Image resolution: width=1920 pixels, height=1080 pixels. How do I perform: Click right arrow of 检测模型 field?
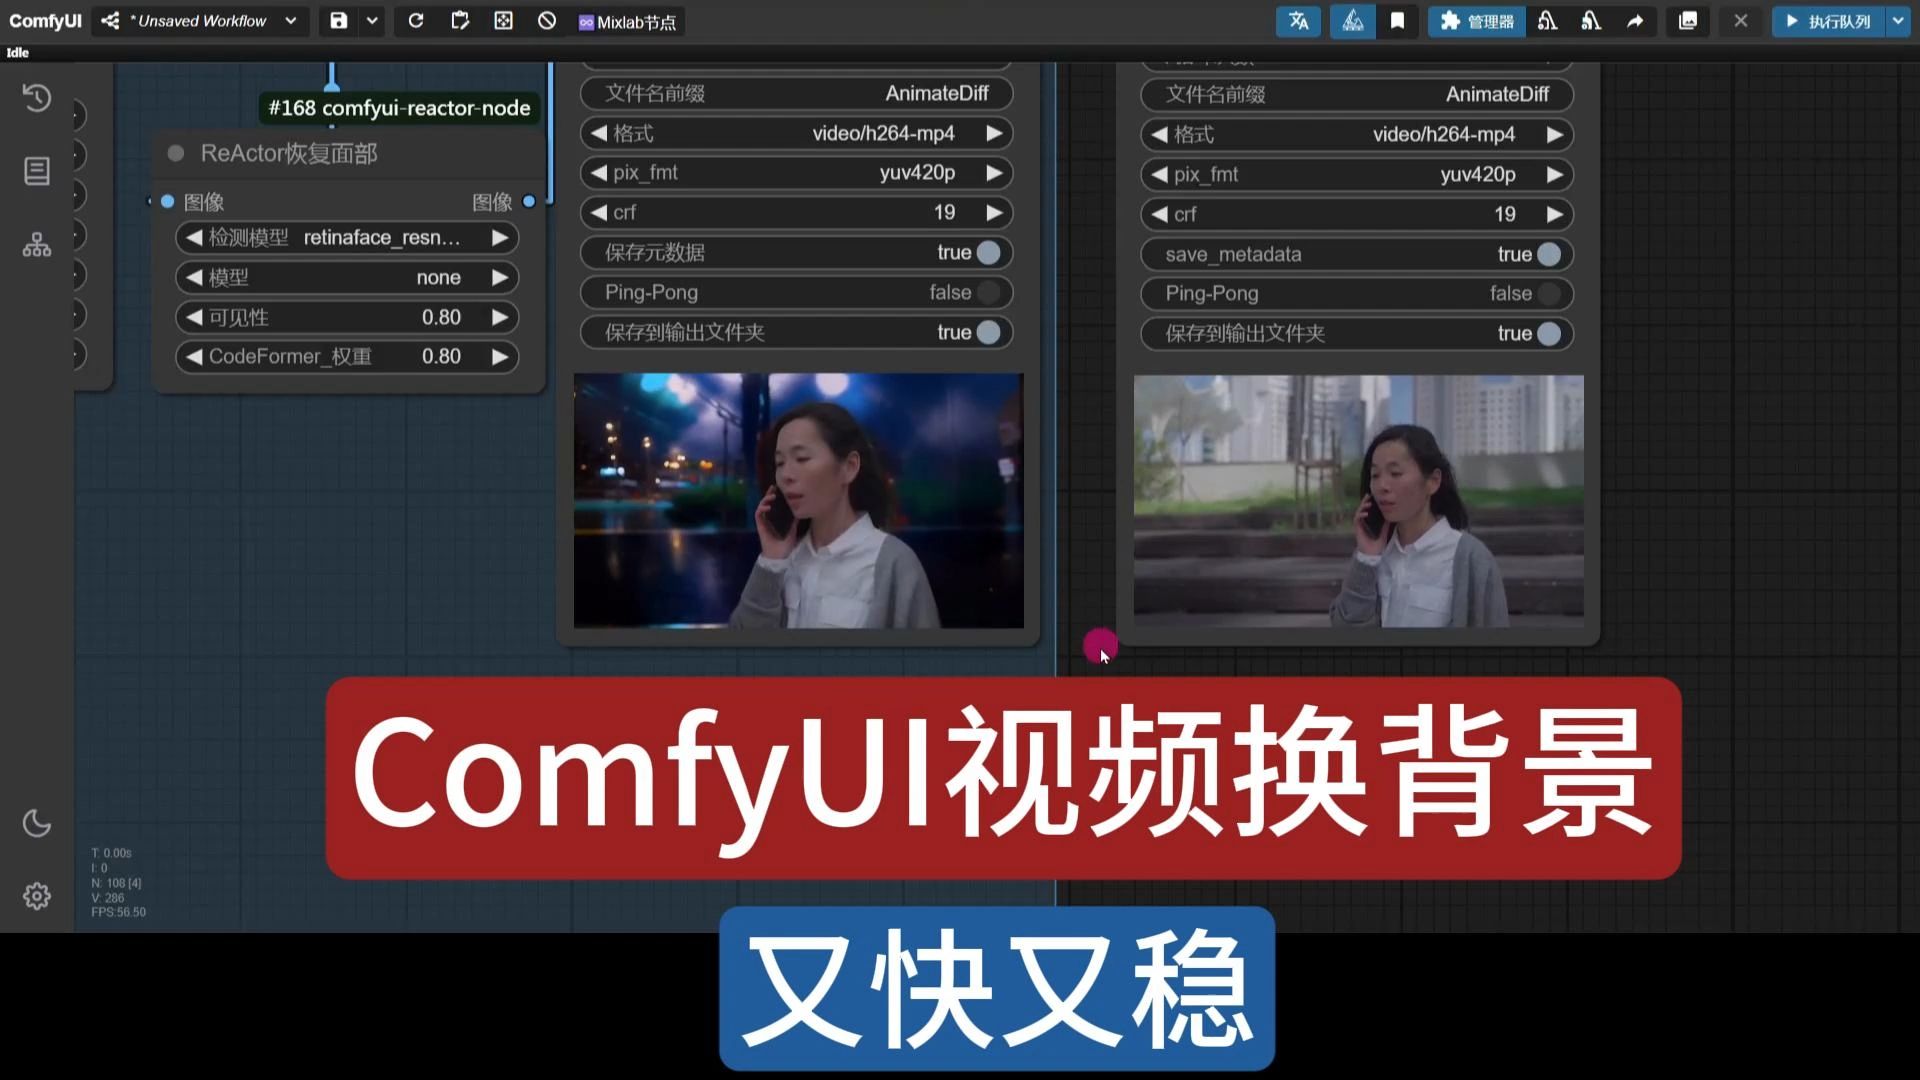point(500,238)
